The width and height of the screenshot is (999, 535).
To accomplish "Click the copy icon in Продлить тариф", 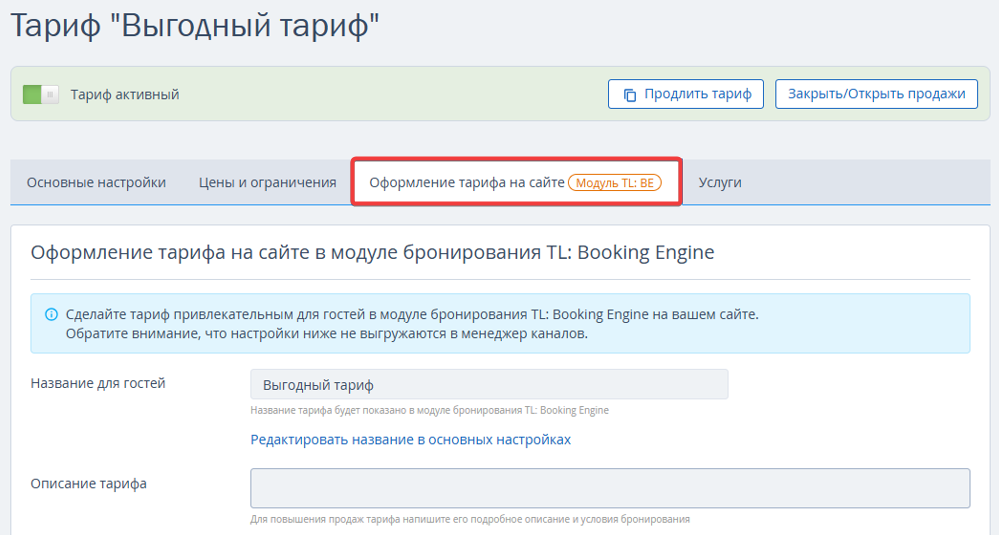I will tap(629, 95).
